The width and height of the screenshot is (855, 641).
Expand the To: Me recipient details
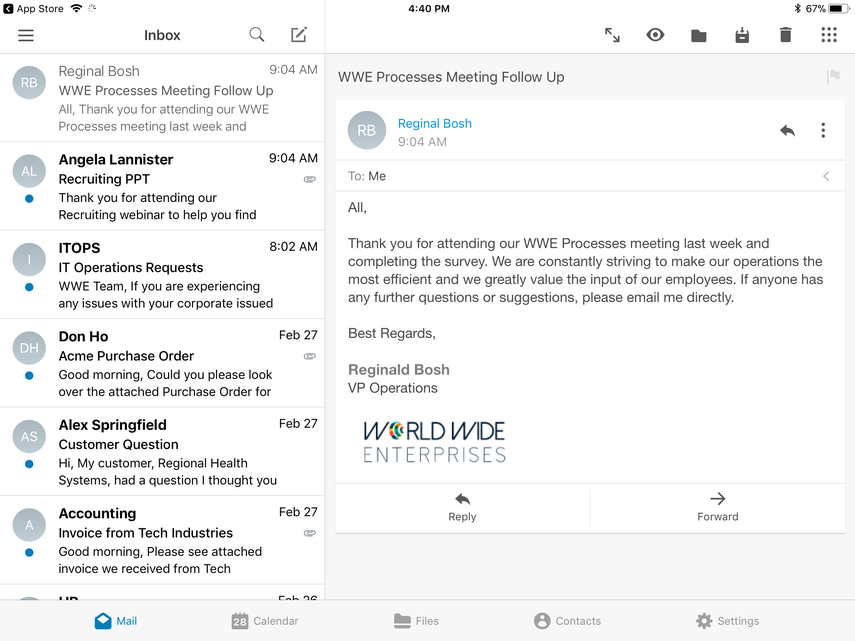click(x=826, y=176)
